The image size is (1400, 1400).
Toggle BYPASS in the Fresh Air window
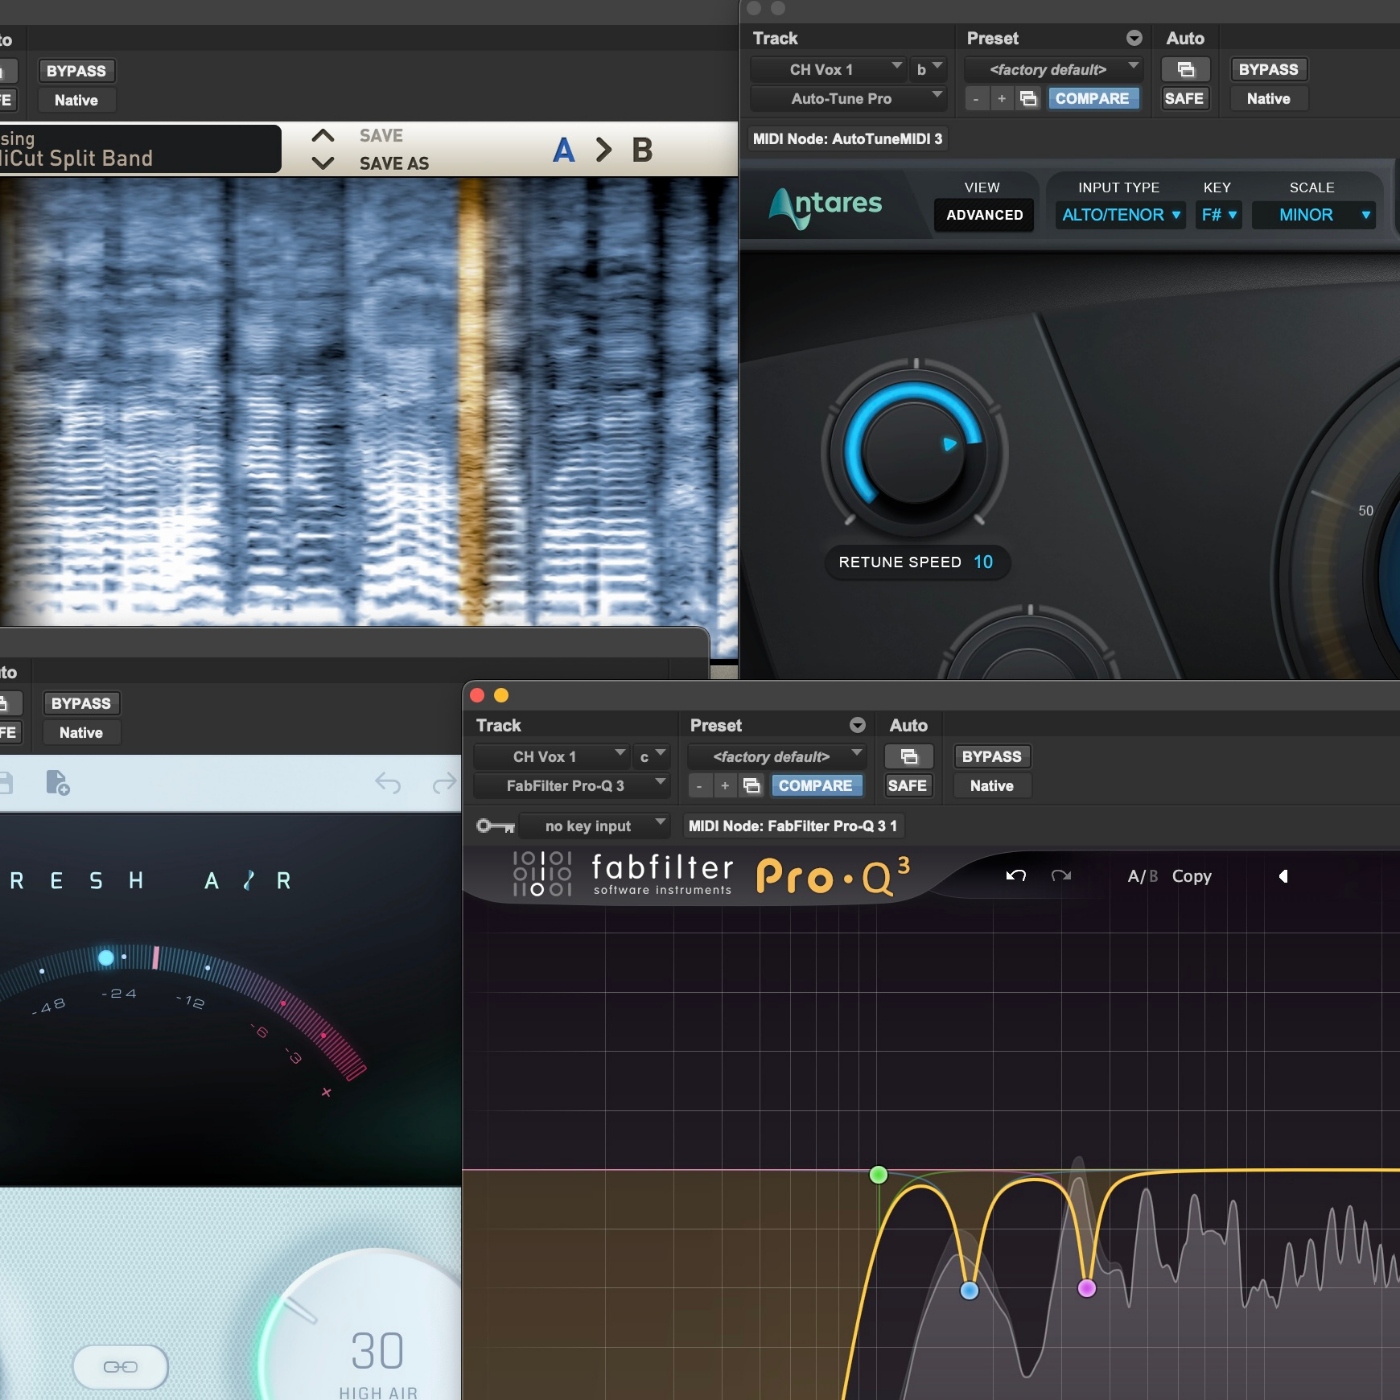click(x=81, y=704)
